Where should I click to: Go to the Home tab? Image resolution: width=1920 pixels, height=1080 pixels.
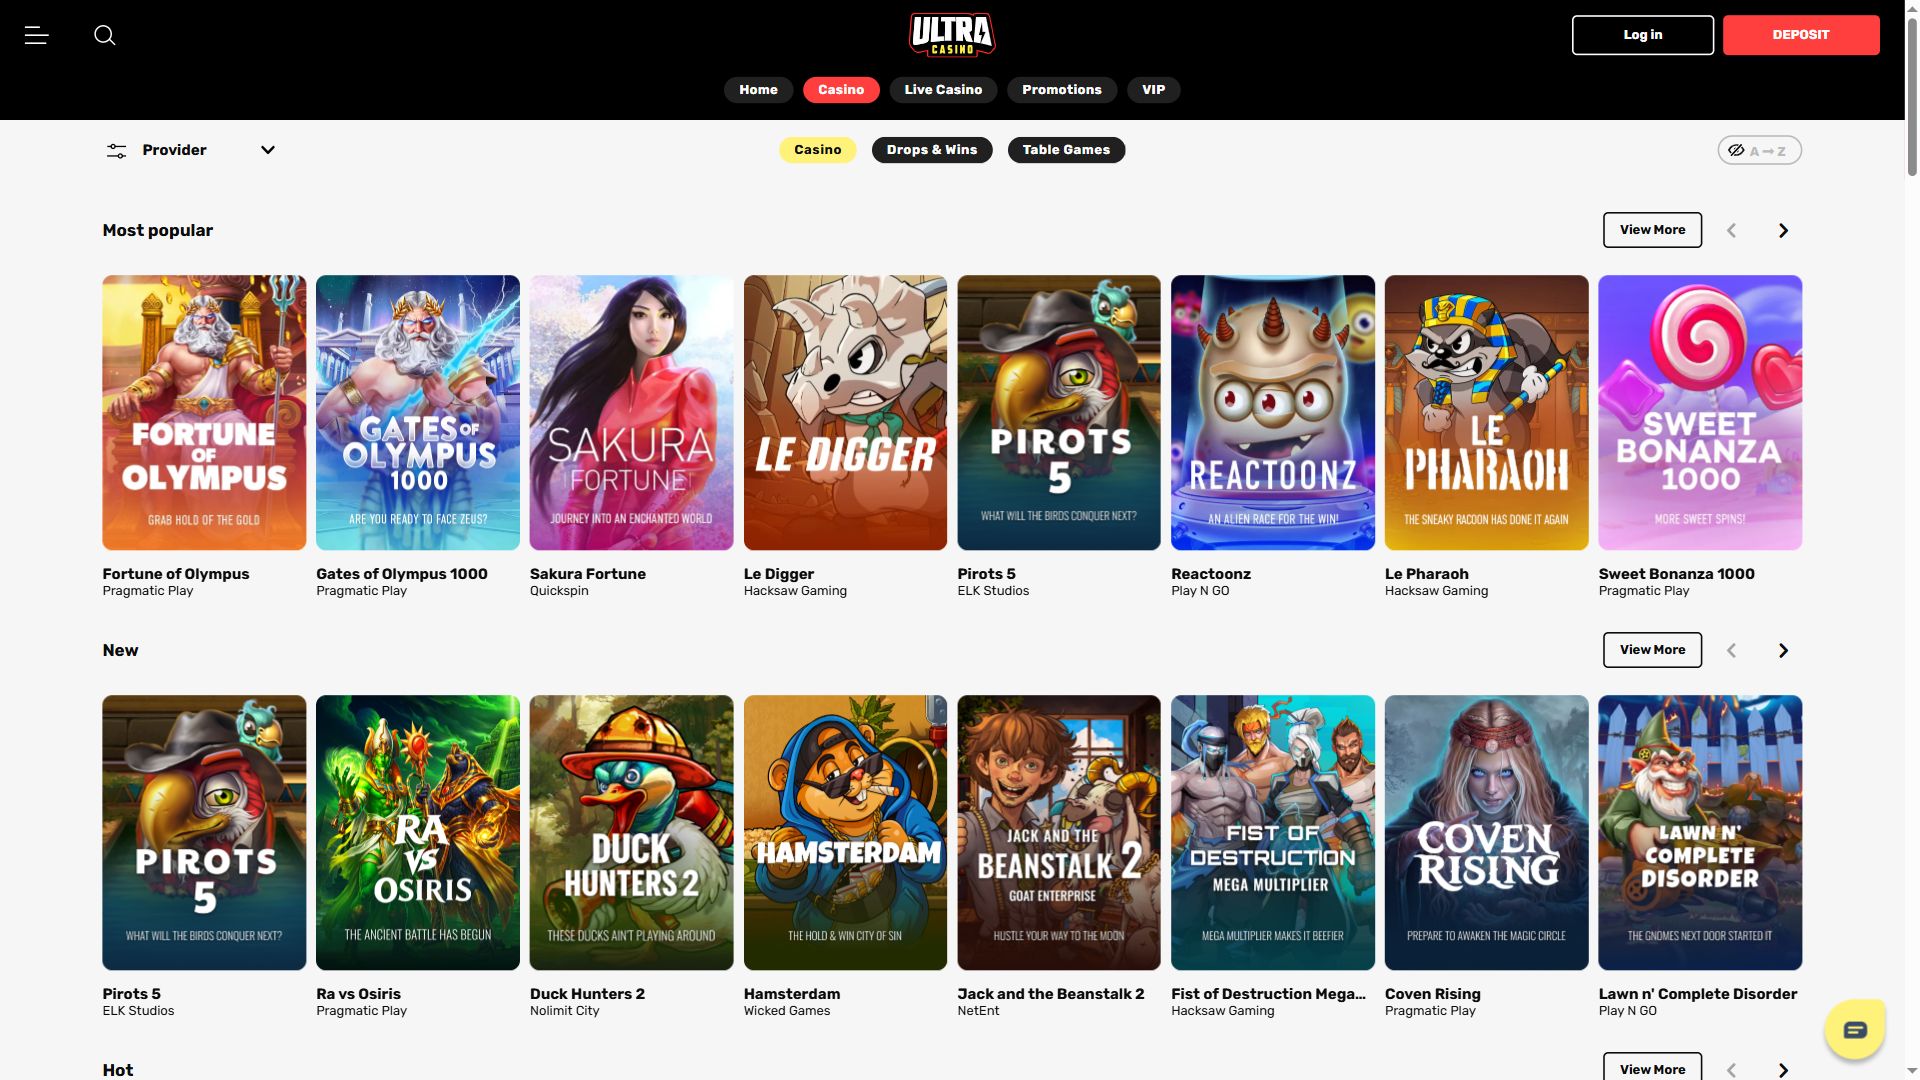[758, 90]
